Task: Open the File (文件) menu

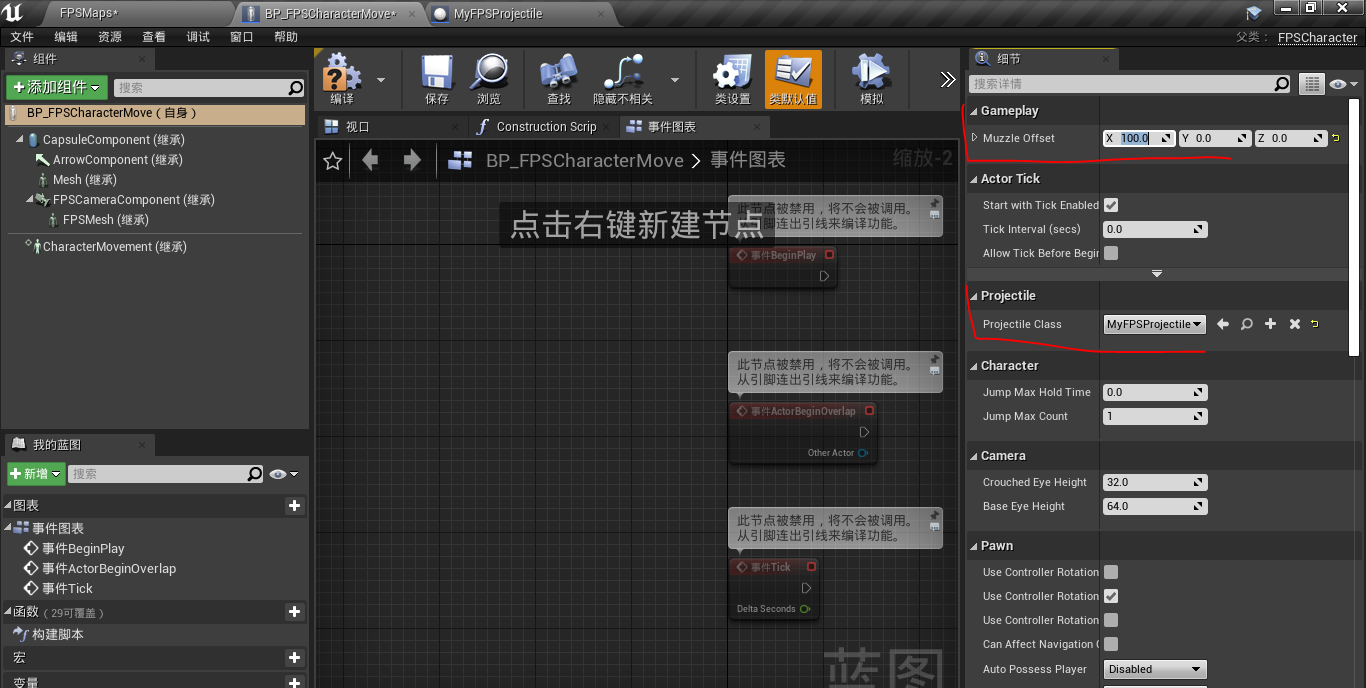Action: (22, 37)
